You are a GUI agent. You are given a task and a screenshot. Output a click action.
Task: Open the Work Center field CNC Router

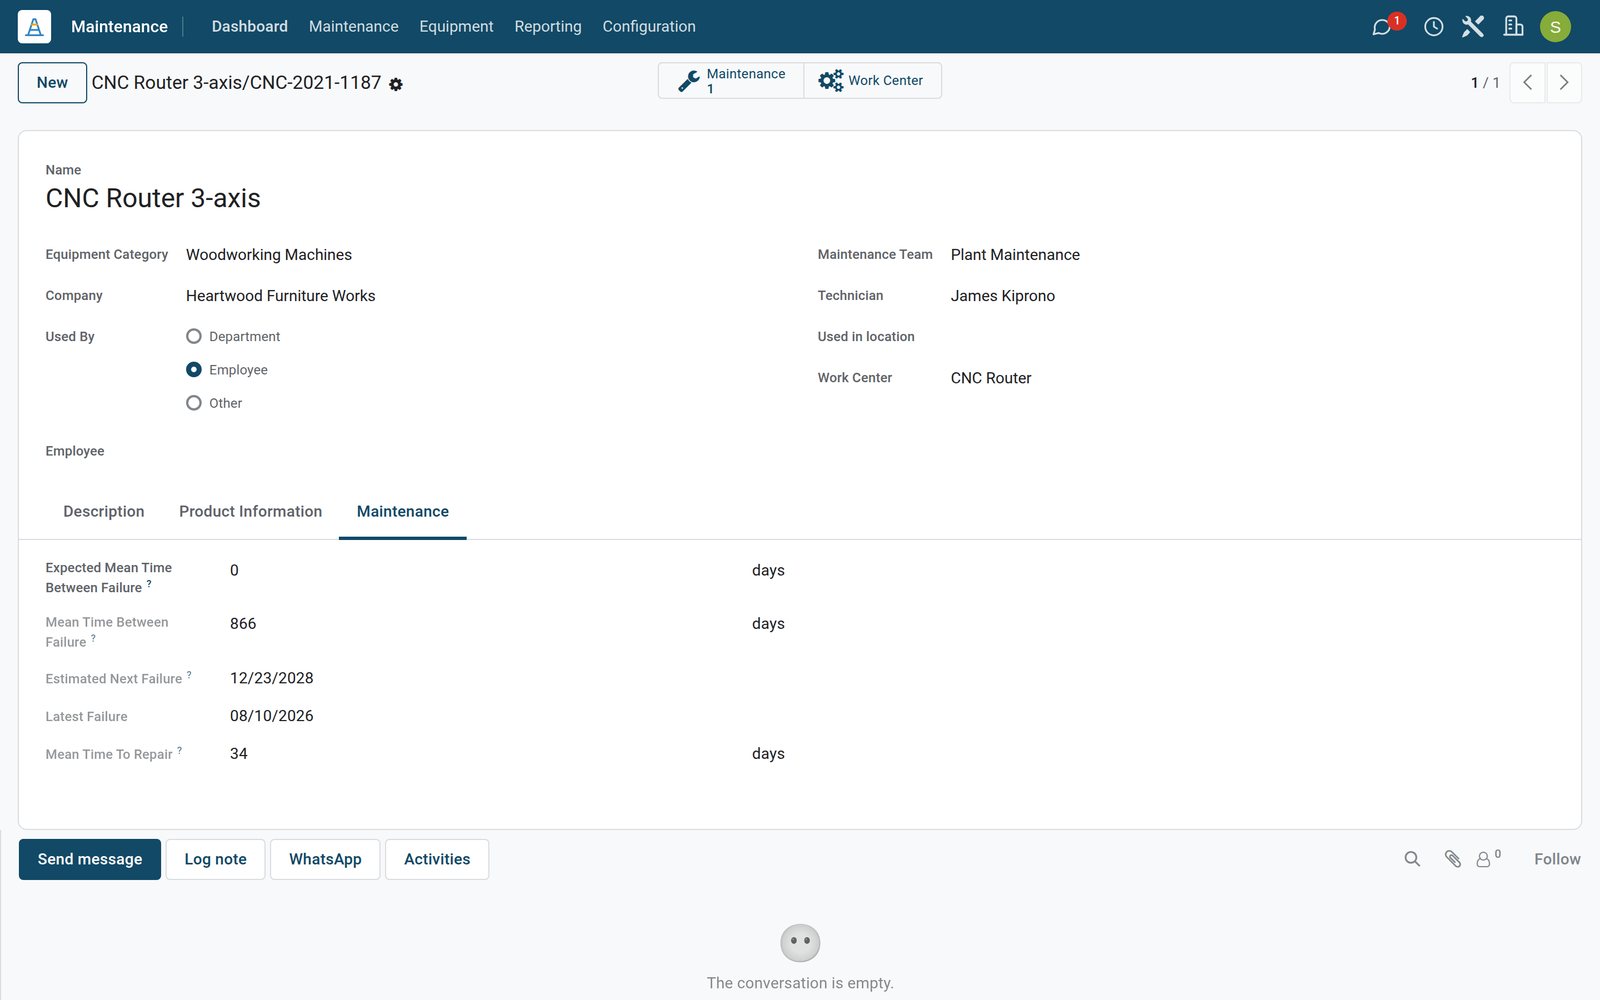[x=1250, y=378]
